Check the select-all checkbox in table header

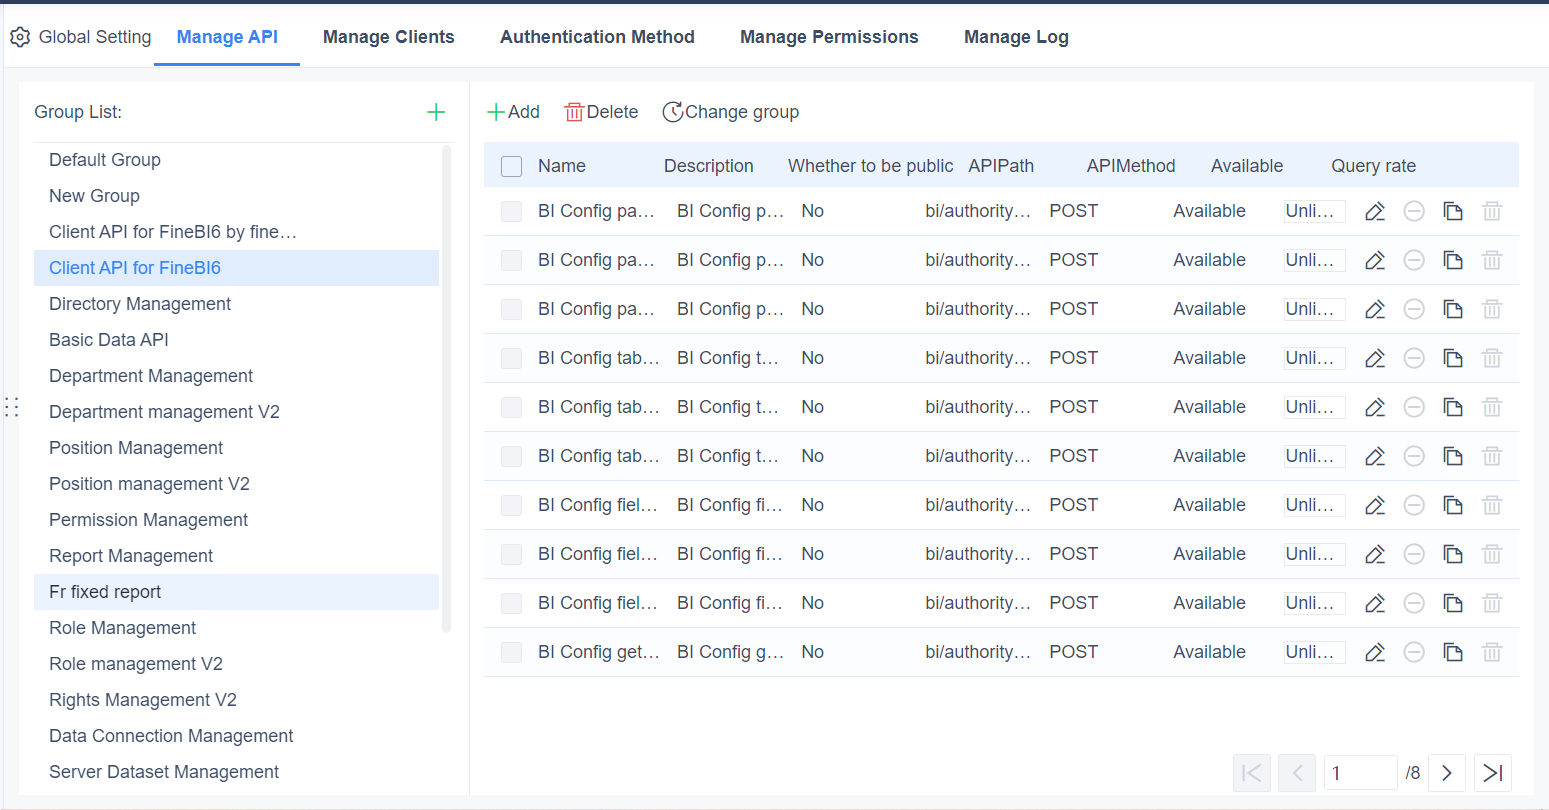point(511,166)
